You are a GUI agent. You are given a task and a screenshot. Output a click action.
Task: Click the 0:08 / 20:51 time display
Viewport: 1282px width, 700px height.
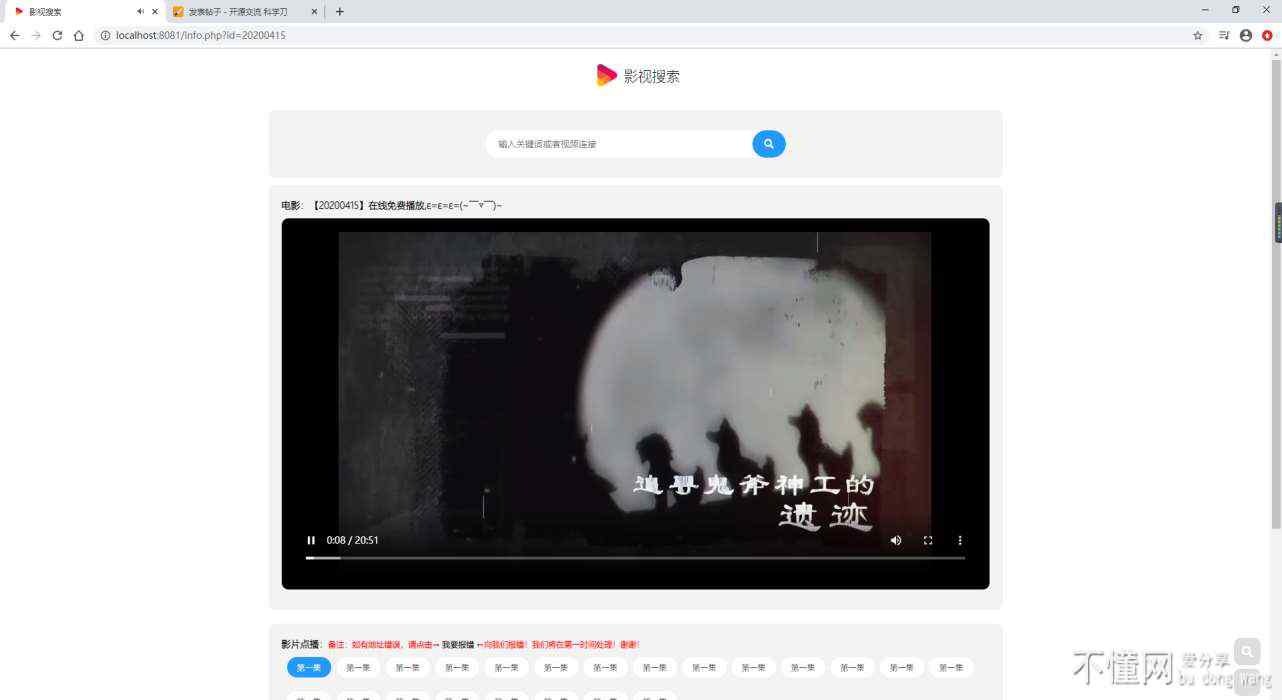[352, 540]
